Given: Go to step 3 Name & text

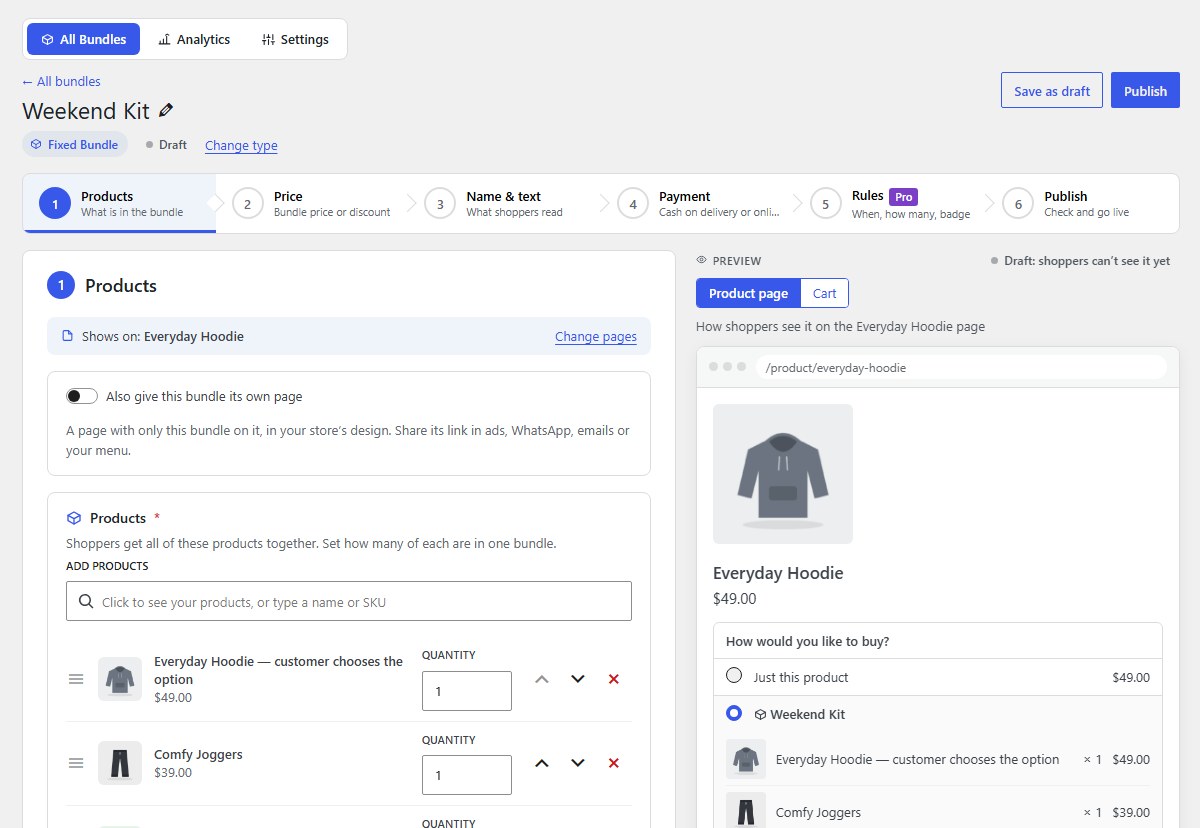Looking at the screenshot, I should click(x=505, y=204).
